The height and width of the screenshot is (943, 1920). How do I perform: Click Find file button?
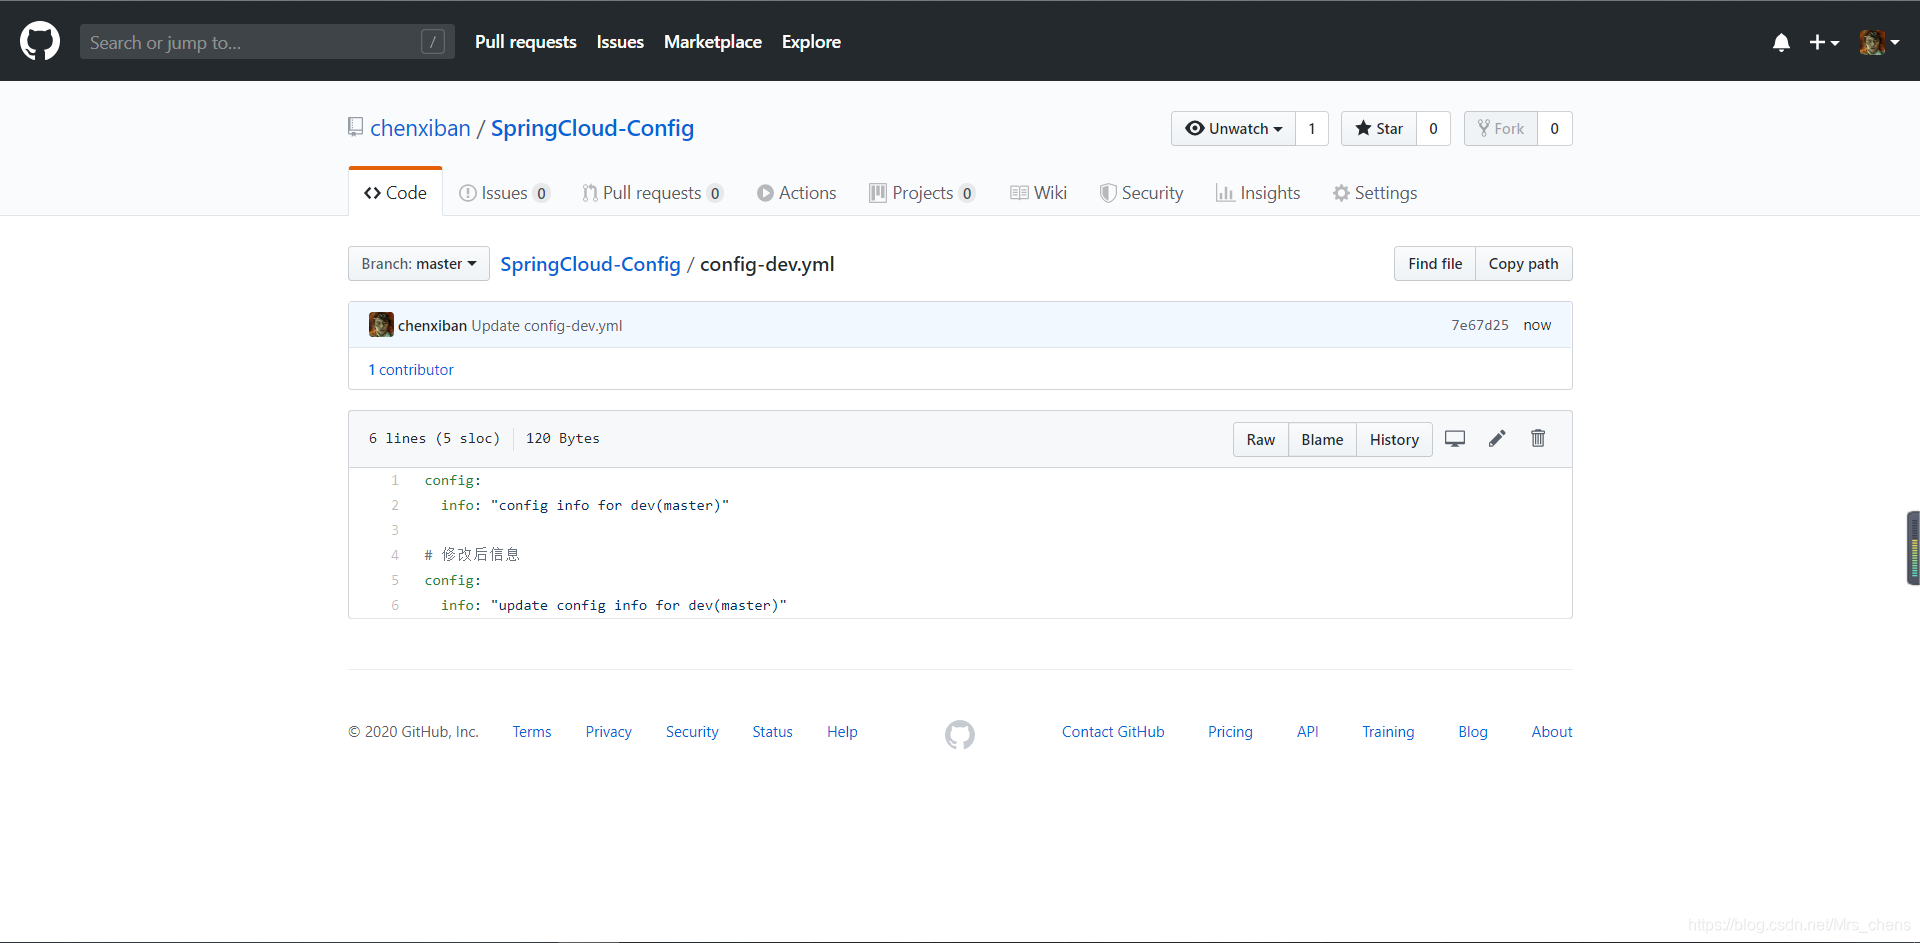click(1435, 264)
